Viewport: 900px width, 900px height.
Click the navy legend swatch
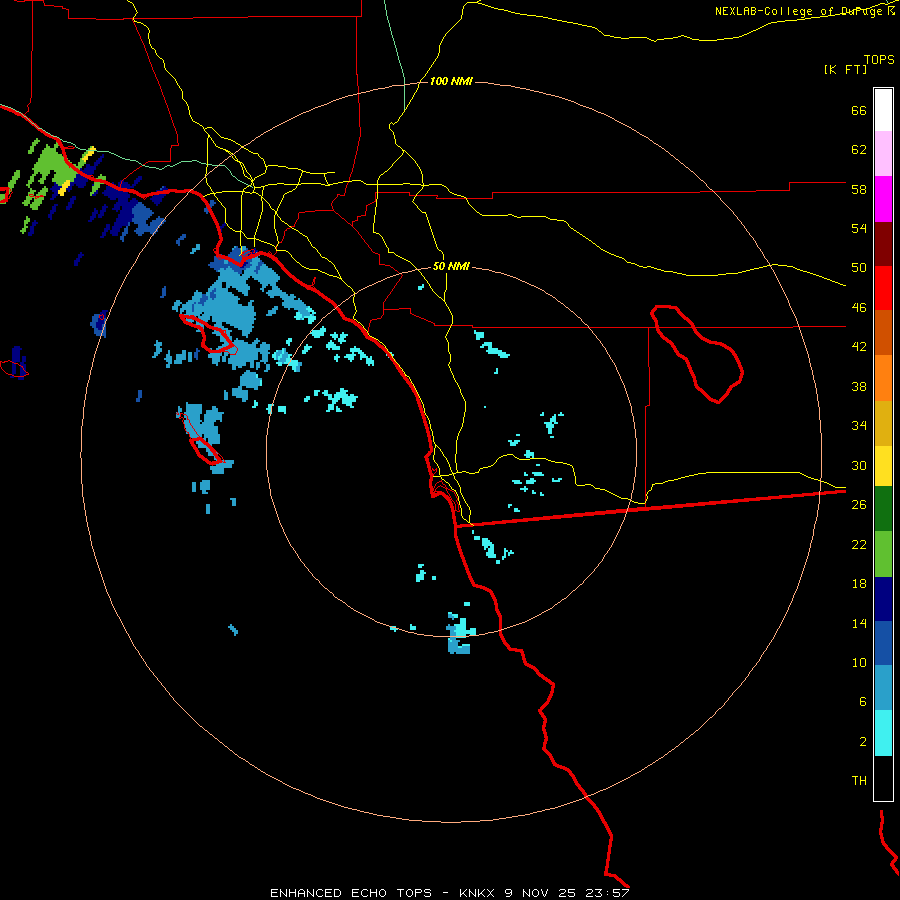pos(883,599)
